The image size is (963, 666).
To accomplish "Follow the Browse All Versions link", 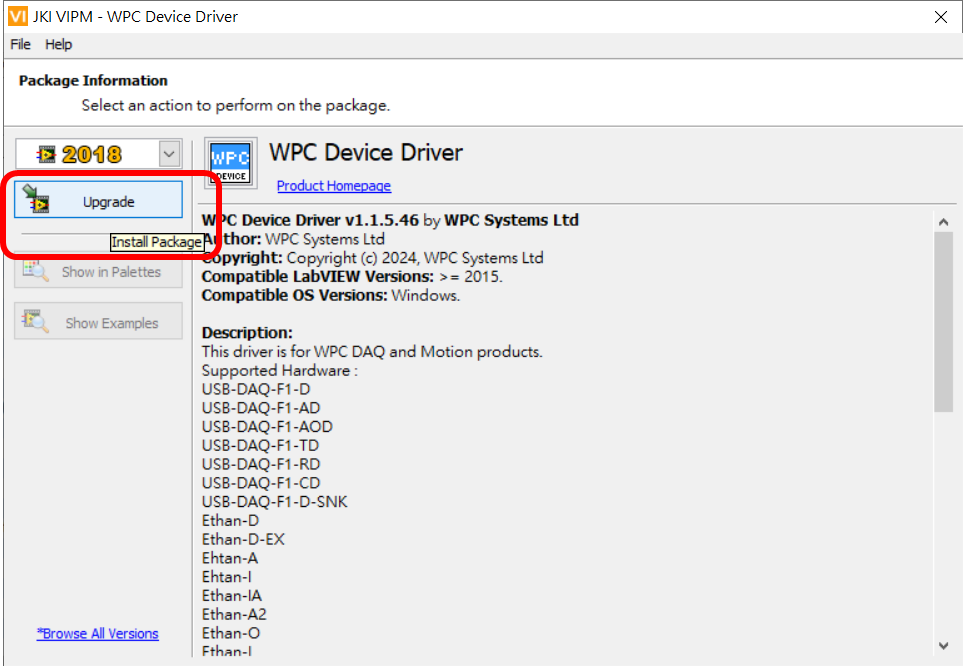I will pyautogui.click(x=98, y=633).
